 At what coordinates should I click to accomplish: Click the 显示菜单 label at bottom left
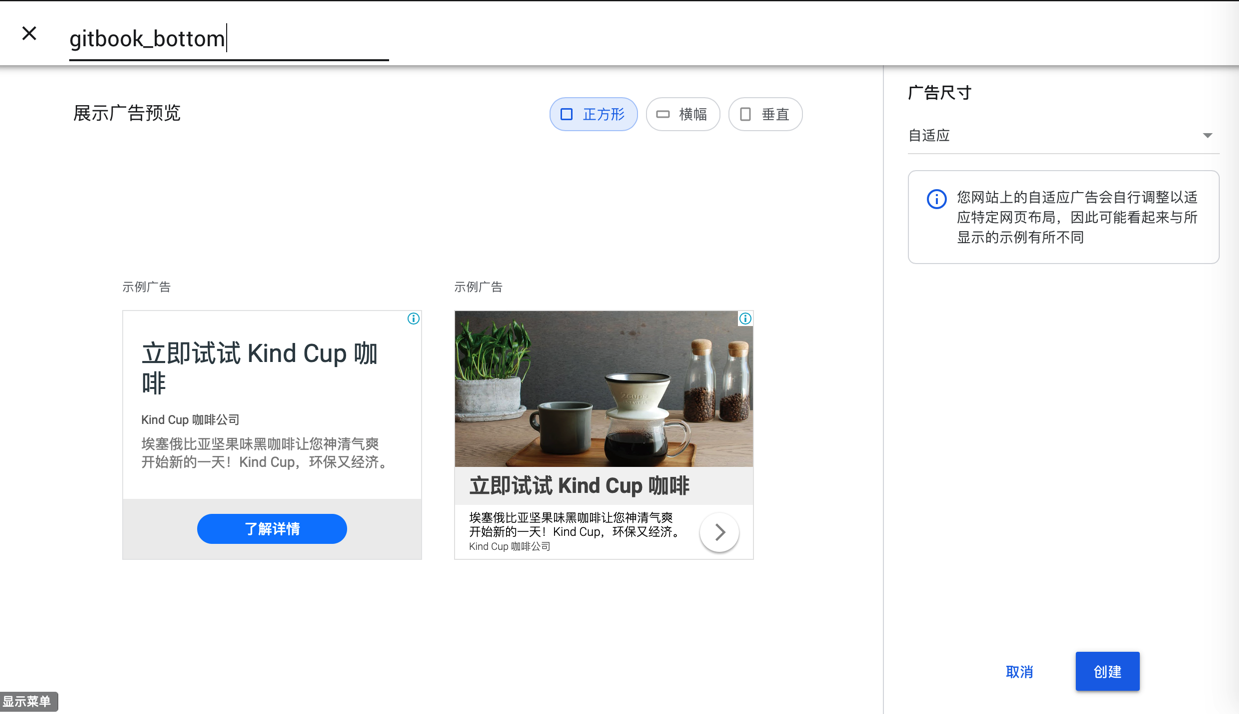[x=28, y=702]
